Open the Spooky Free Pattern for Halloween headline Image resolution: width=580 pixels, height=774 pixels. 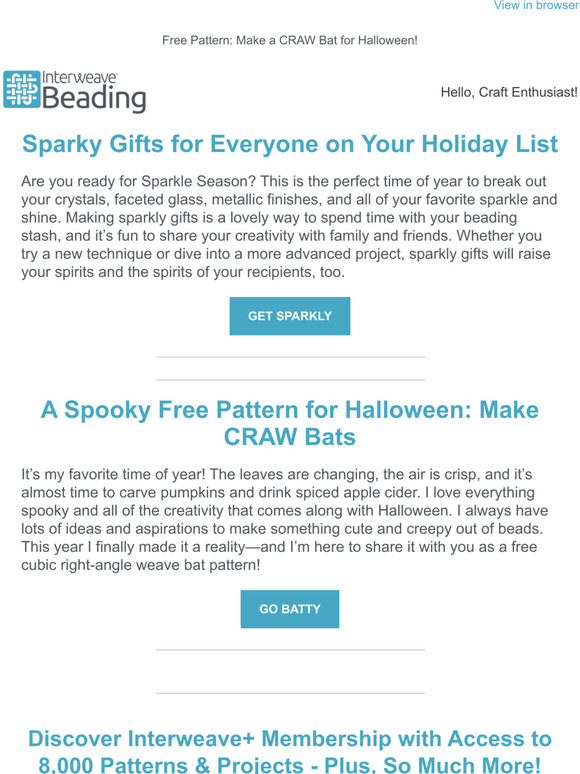(x=290, y=423)
